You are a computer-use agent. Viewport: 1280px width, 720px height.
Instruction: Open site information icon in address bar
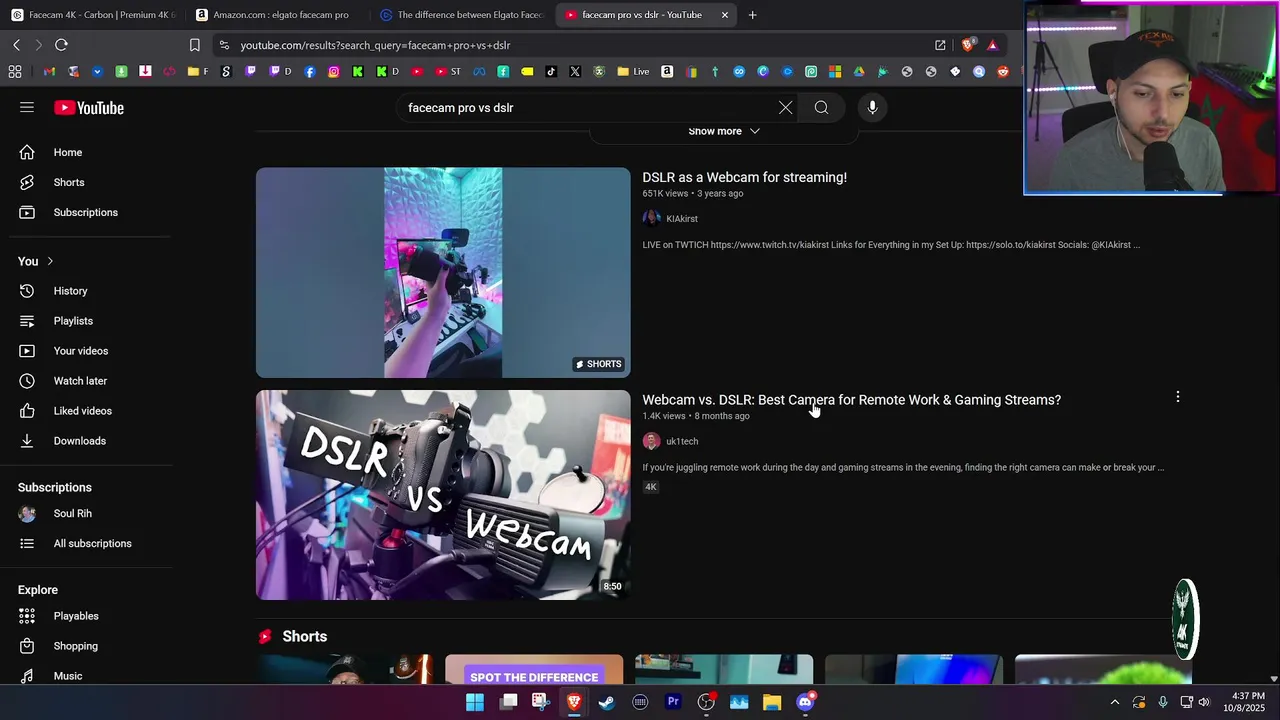[x=224, y=45]
